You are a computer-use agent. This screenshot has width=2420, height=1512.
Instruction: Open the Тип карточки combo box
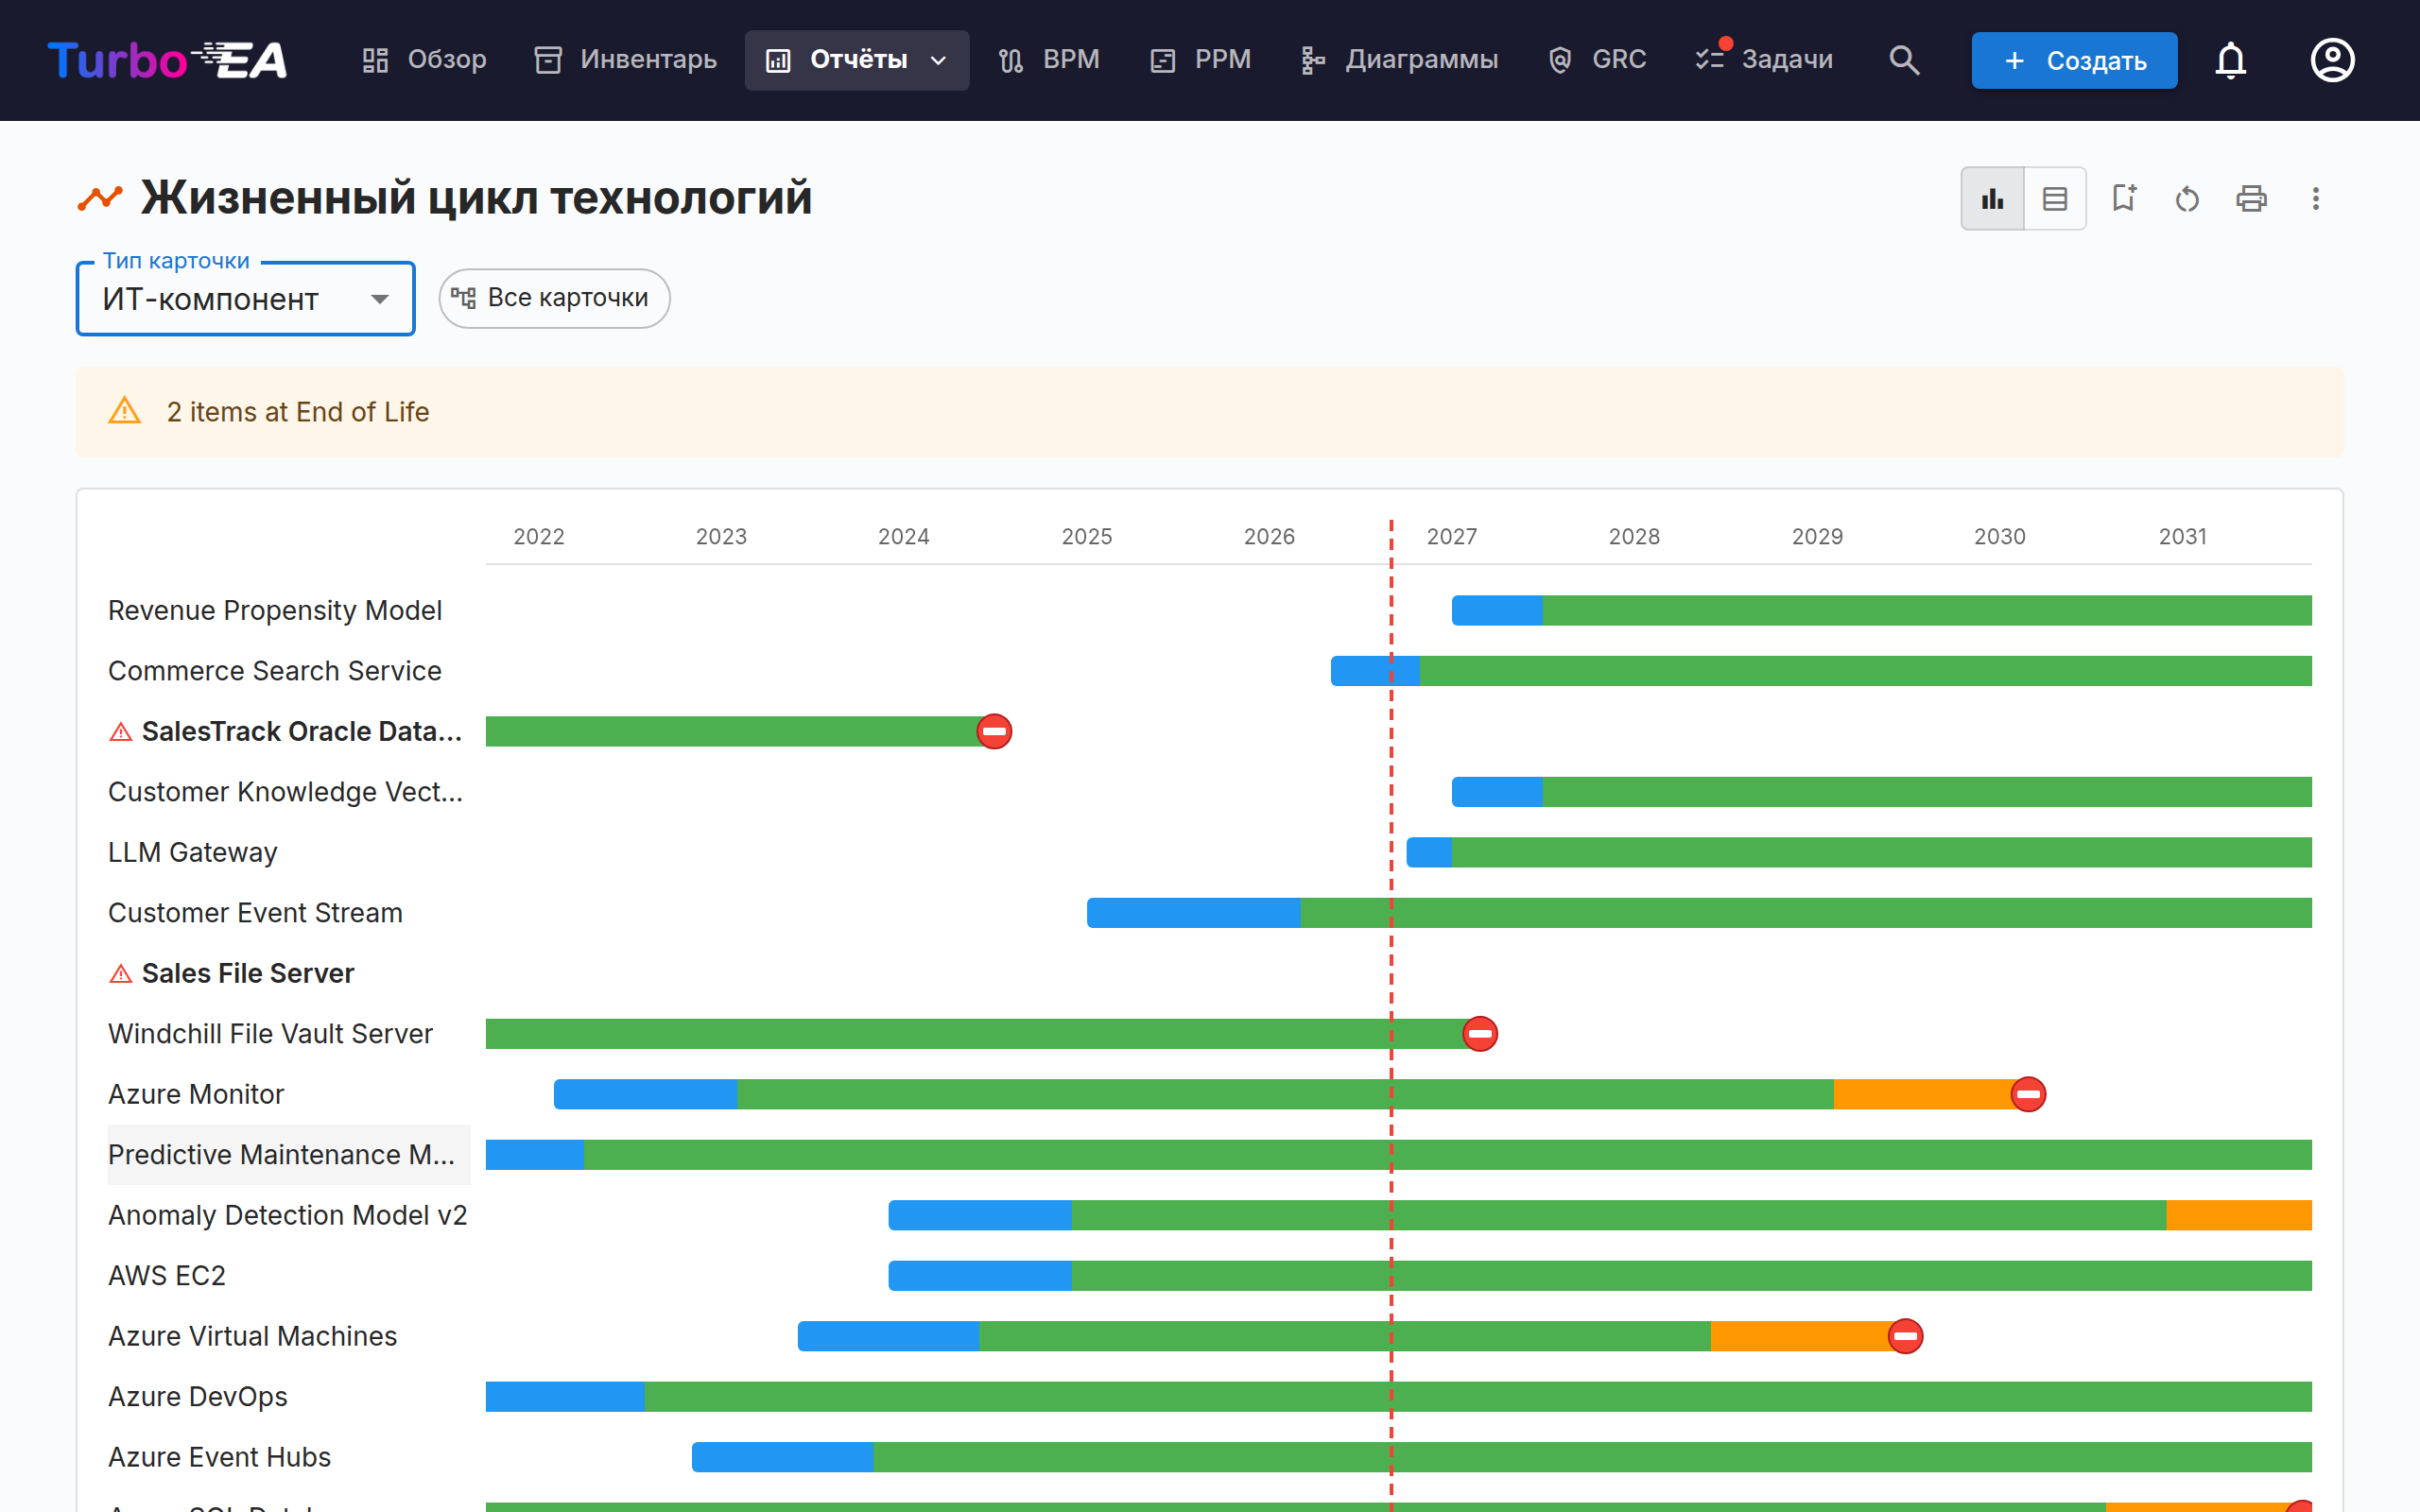point(245,299)
